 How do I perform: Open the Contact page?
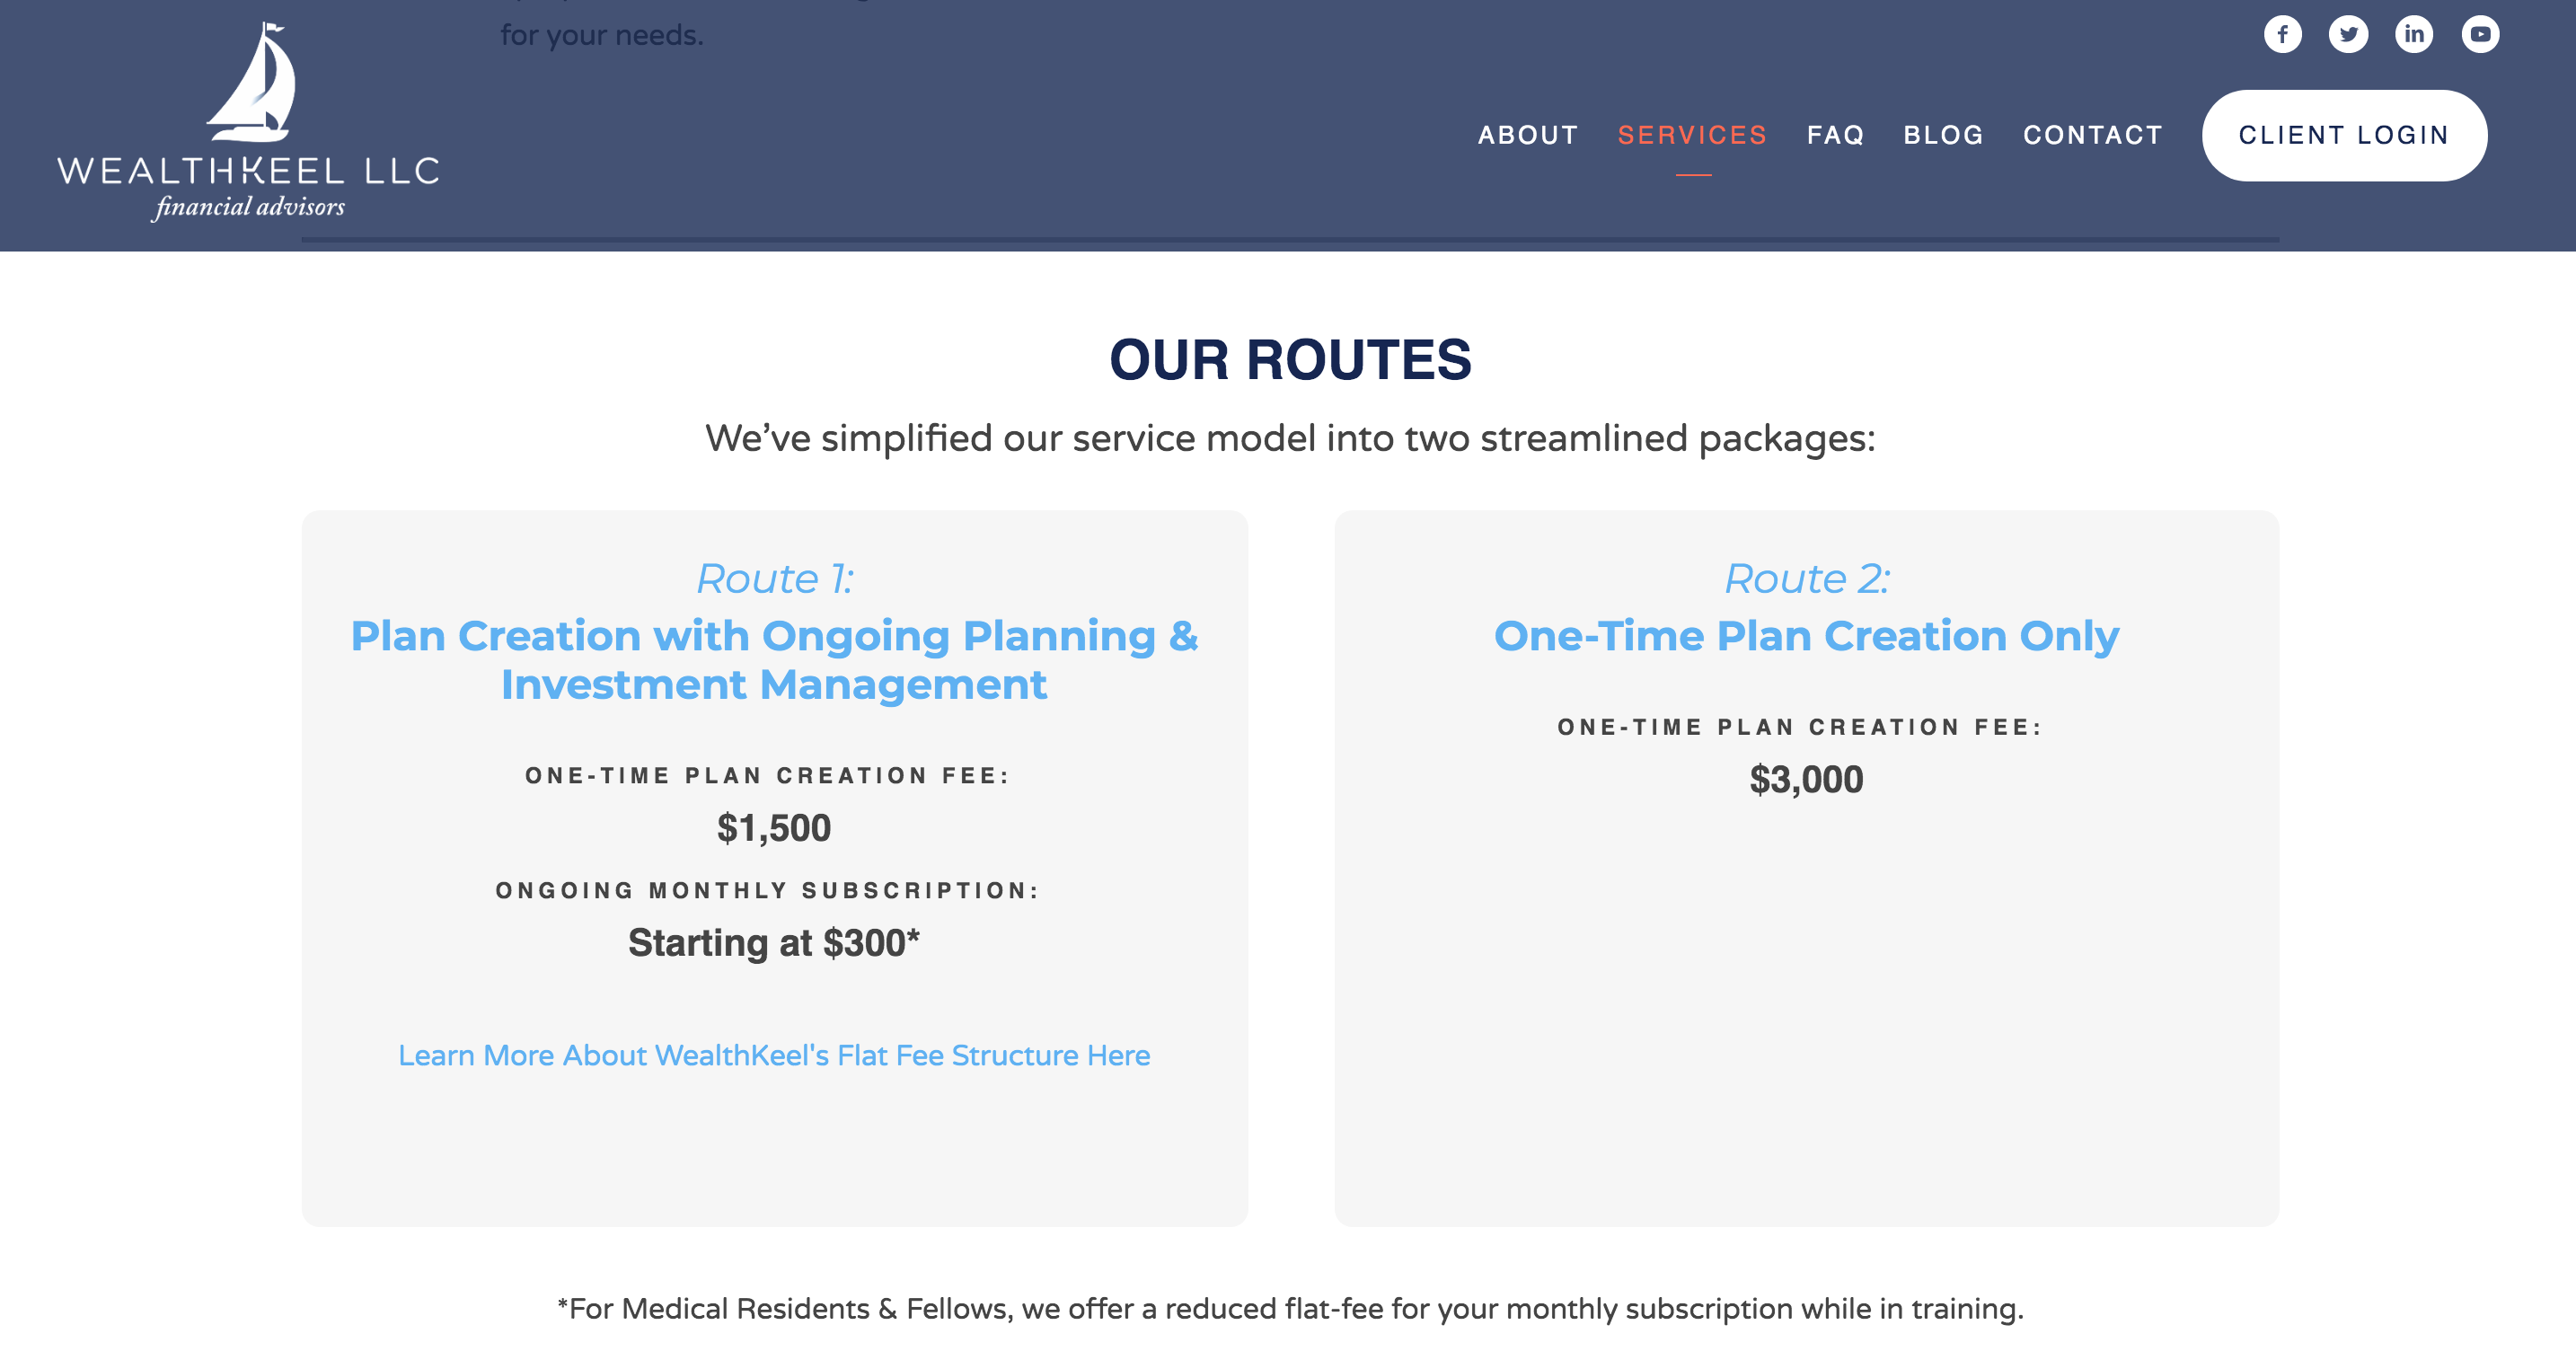click(2093, 135)
